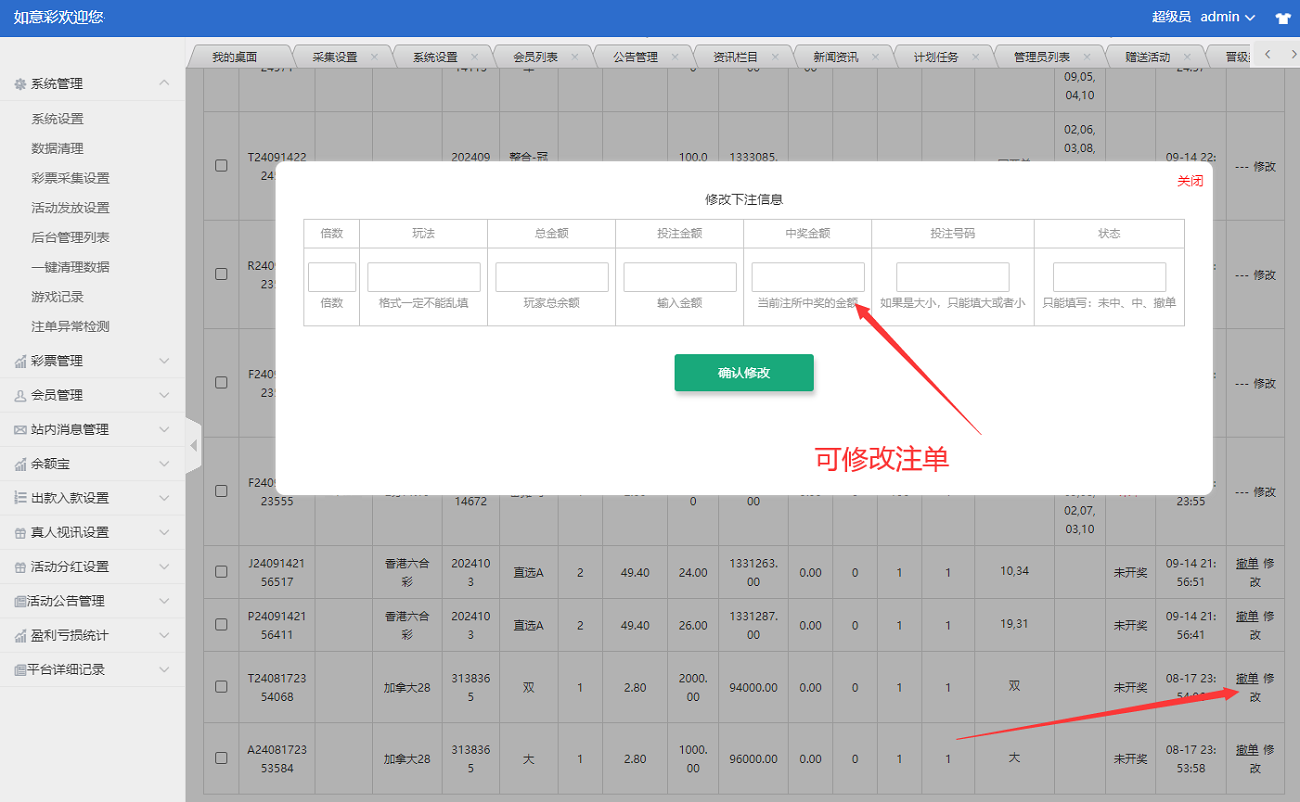Click the shirt theme icon in header
Image resolution: width=1300 pixels, height=802 pixels.
pyautogui.click(x=1282, y=18)
